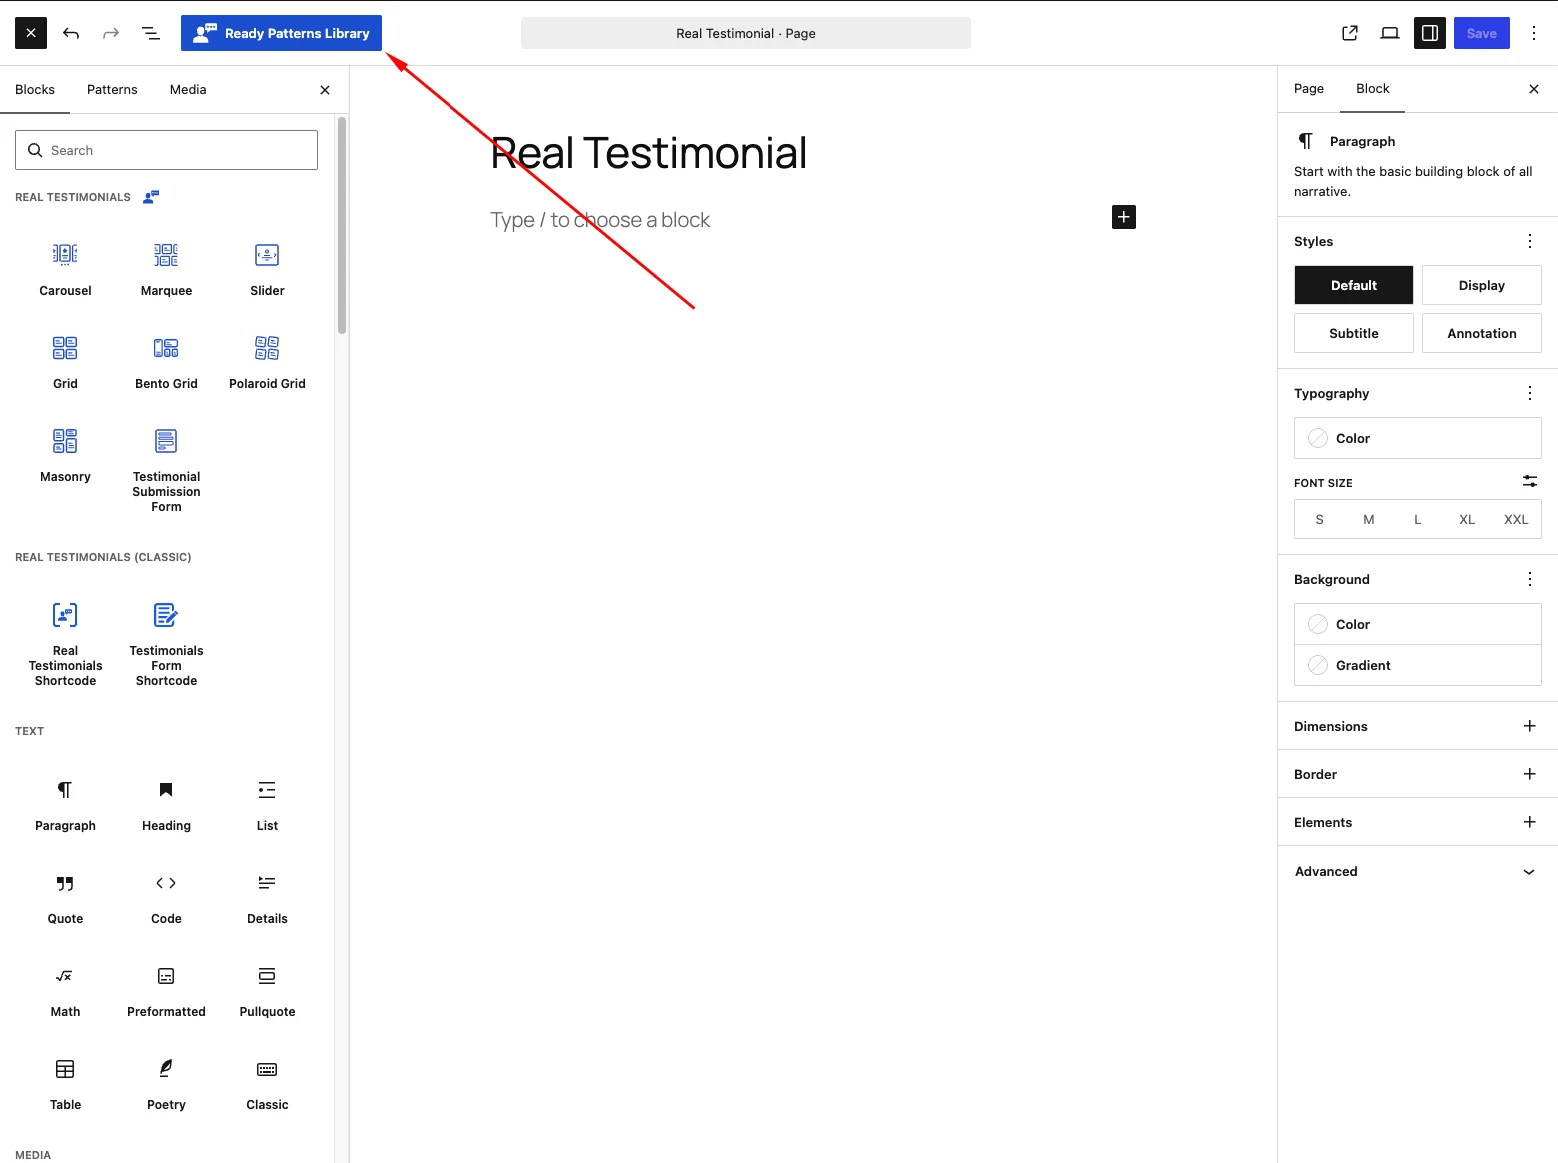Insert a Heading block
This screenshot has height=1163, width=1558.
166,805
